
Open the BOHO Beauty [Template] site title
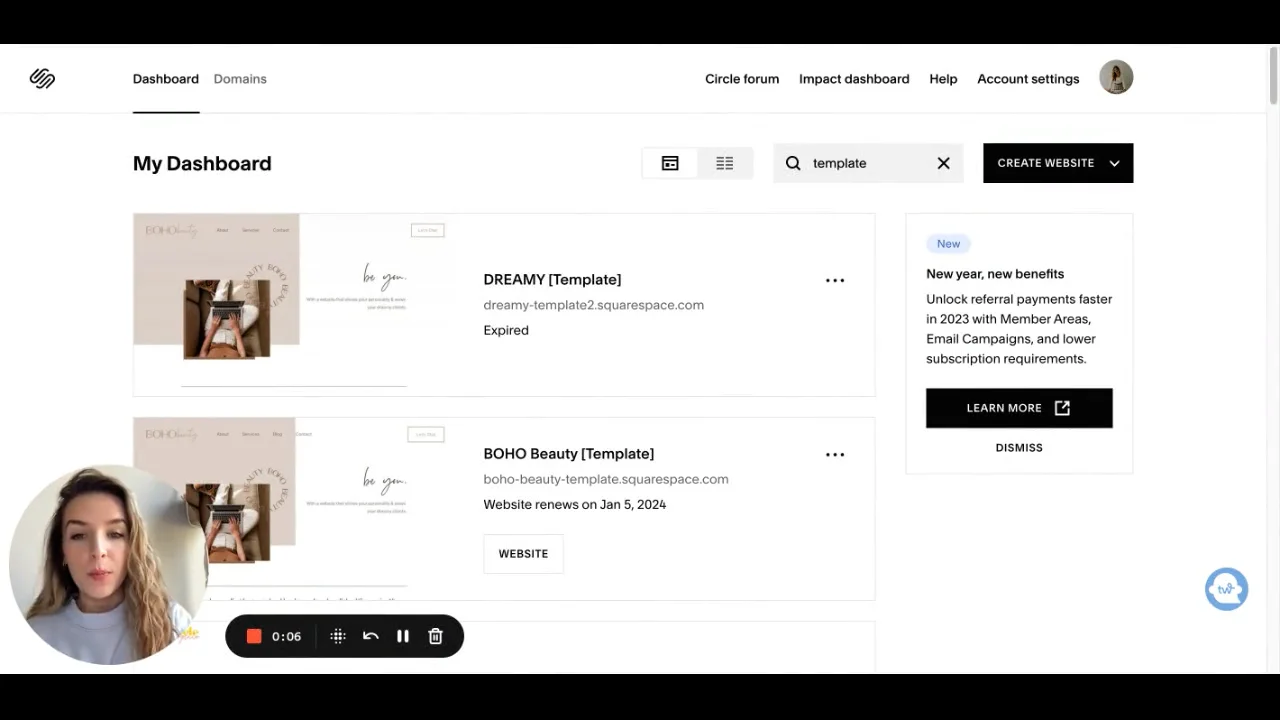pyautogui.click(x=569, y=454)
